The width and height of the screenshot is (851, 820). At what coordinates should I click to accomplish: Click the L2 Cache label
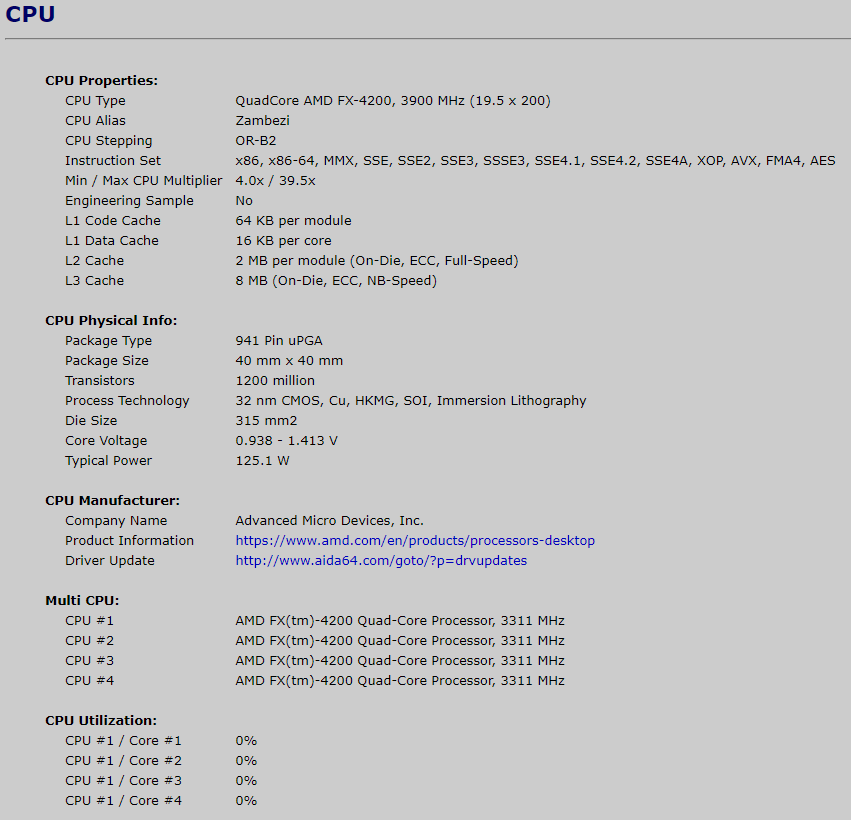pos(94,260)
